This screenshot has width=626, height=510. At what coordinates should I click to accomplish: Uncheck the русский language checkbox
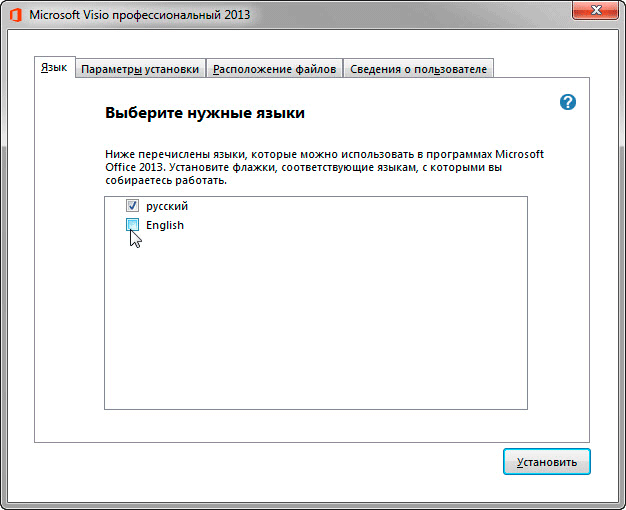[x=133, y=206]
